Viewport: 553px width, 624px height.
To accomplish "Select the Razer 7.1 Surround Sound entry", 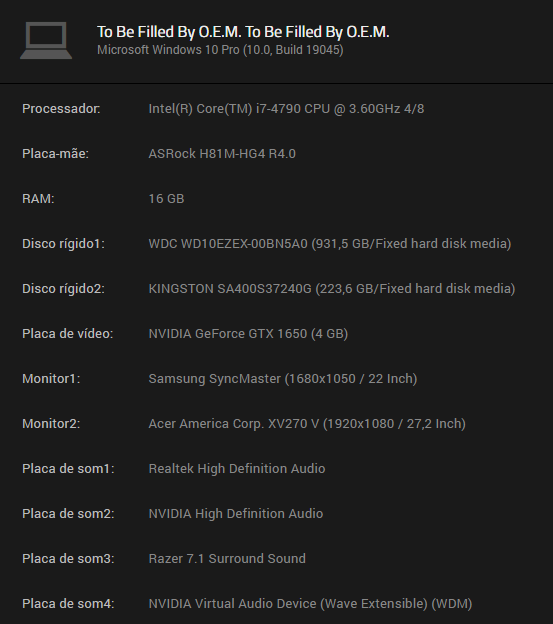I will click(227, 558).
